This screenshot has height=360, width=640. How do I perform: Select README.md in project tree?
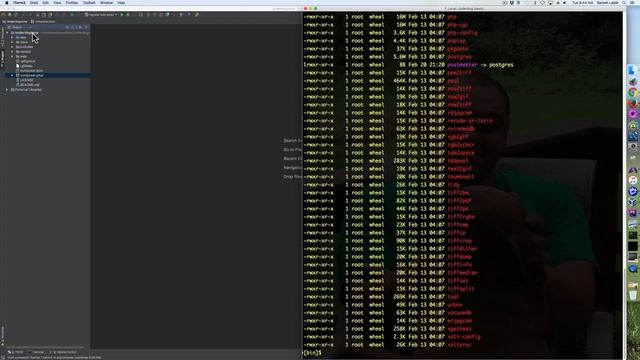pyautogui.click(x=29, y=85)
